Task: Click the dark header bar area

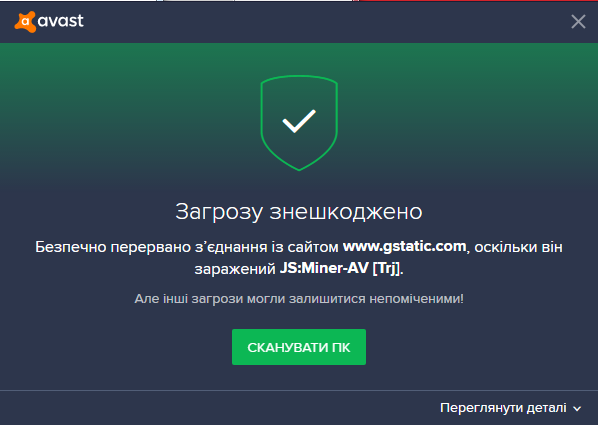Action: click(x=299, y=22)
